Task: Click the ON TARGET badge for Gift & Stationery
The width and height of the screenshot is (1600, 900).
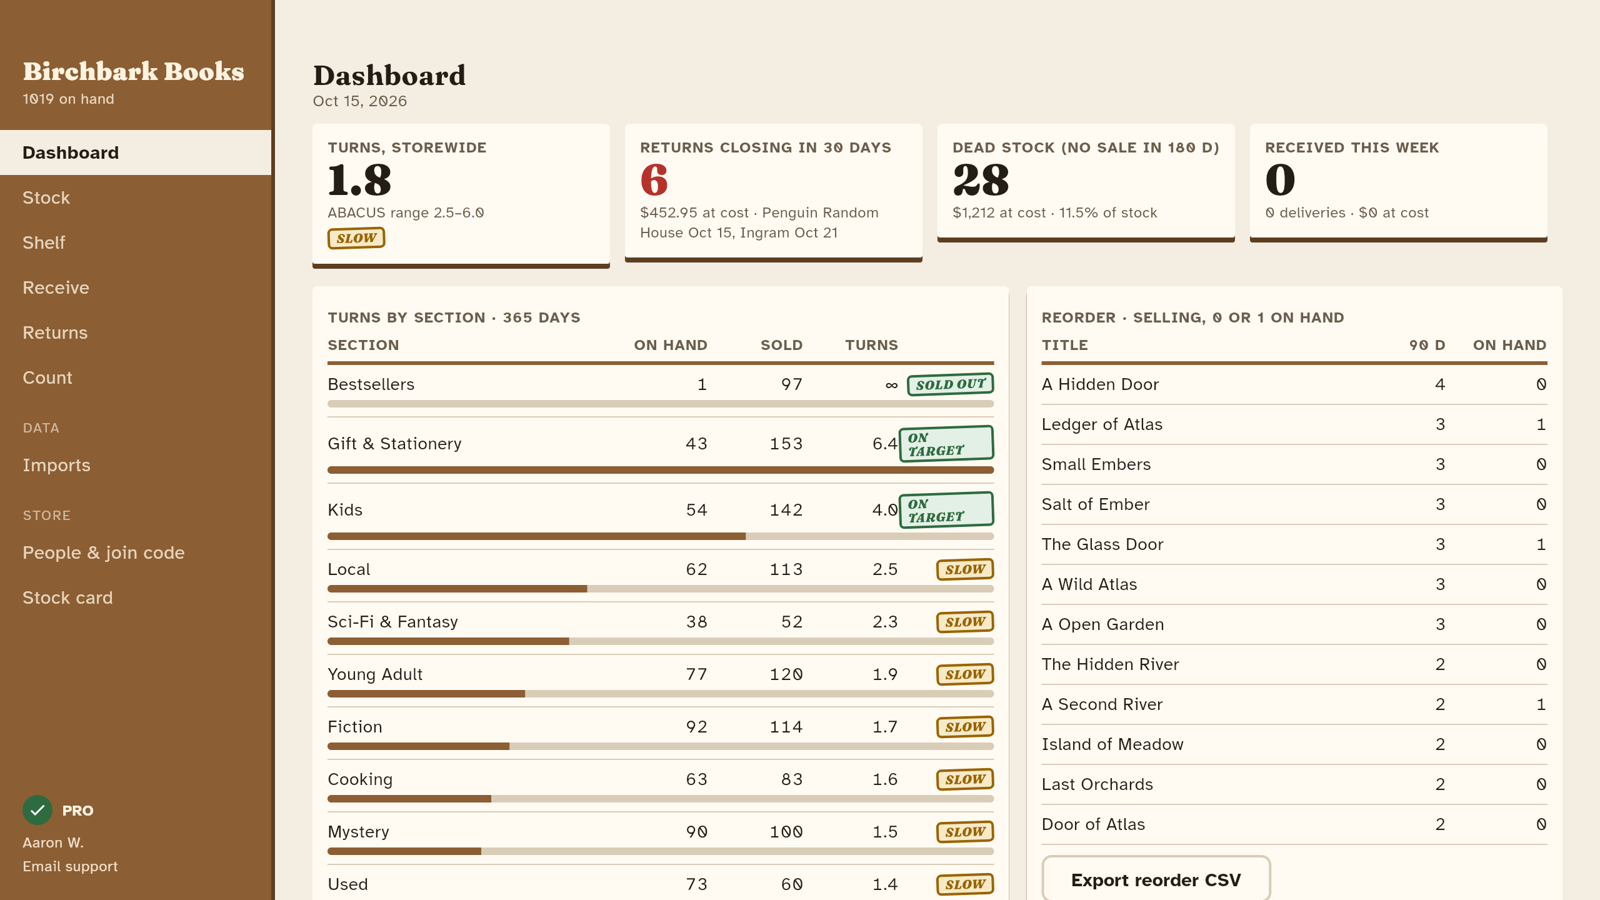Action: pyautogui.click(x=946, y=444)
